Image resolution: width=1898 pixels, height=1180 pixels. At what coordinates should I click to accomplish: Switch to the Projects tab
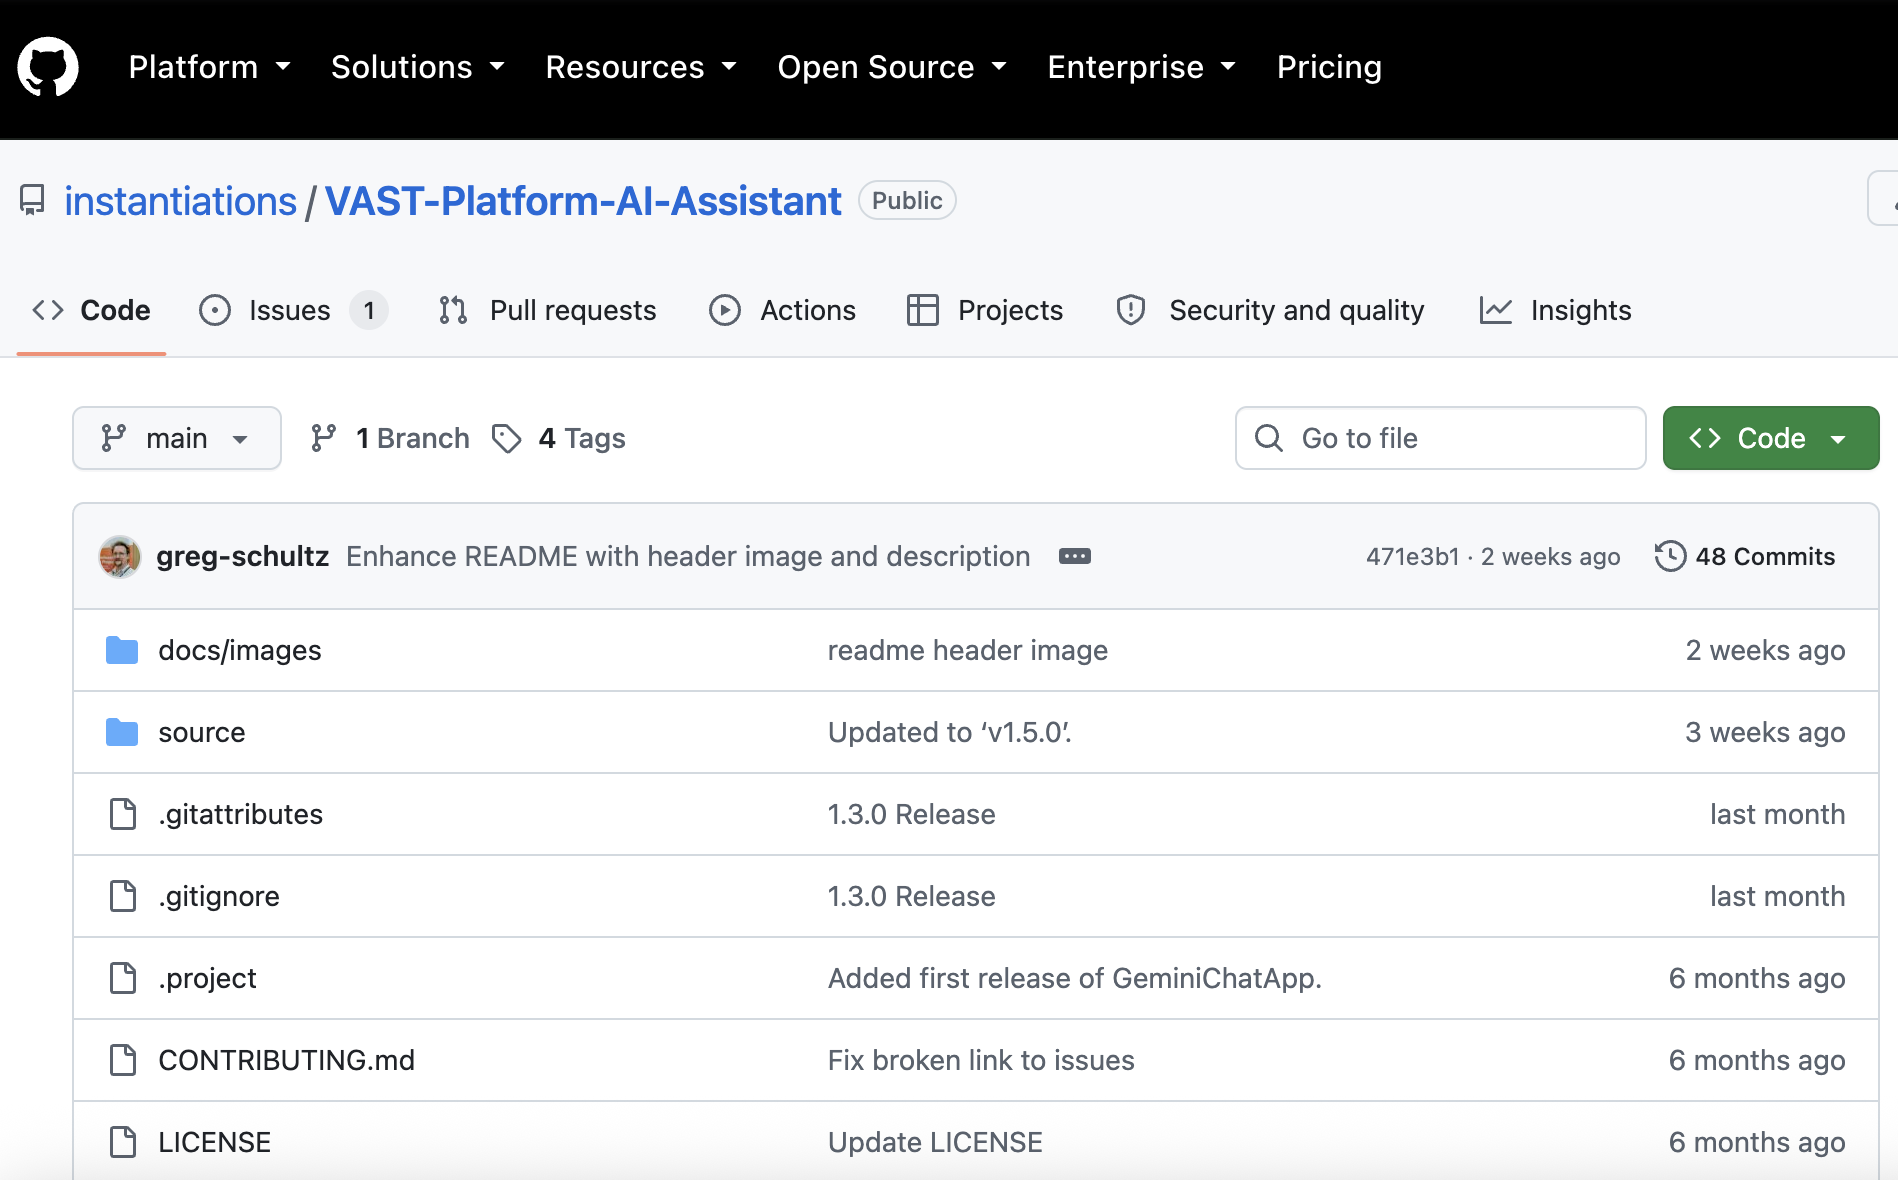click(x=985, y=310)
